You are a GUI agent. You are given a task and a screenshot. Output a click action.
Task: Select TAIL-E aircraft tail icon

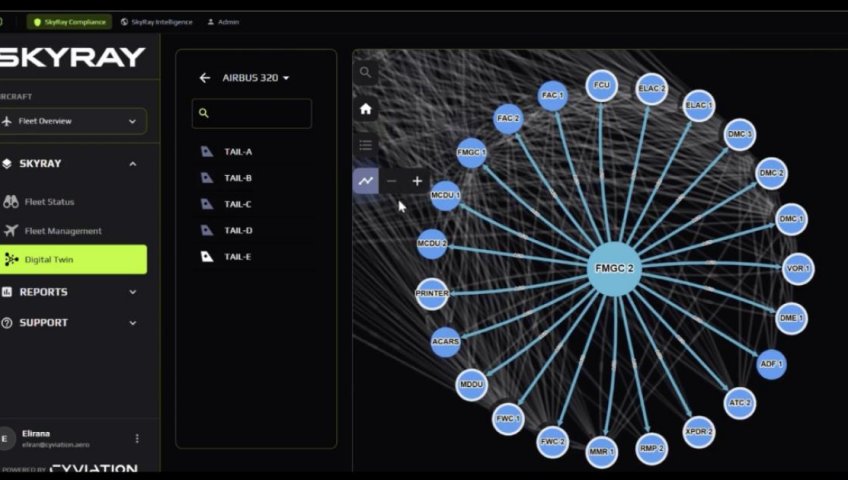pos(207,257)
